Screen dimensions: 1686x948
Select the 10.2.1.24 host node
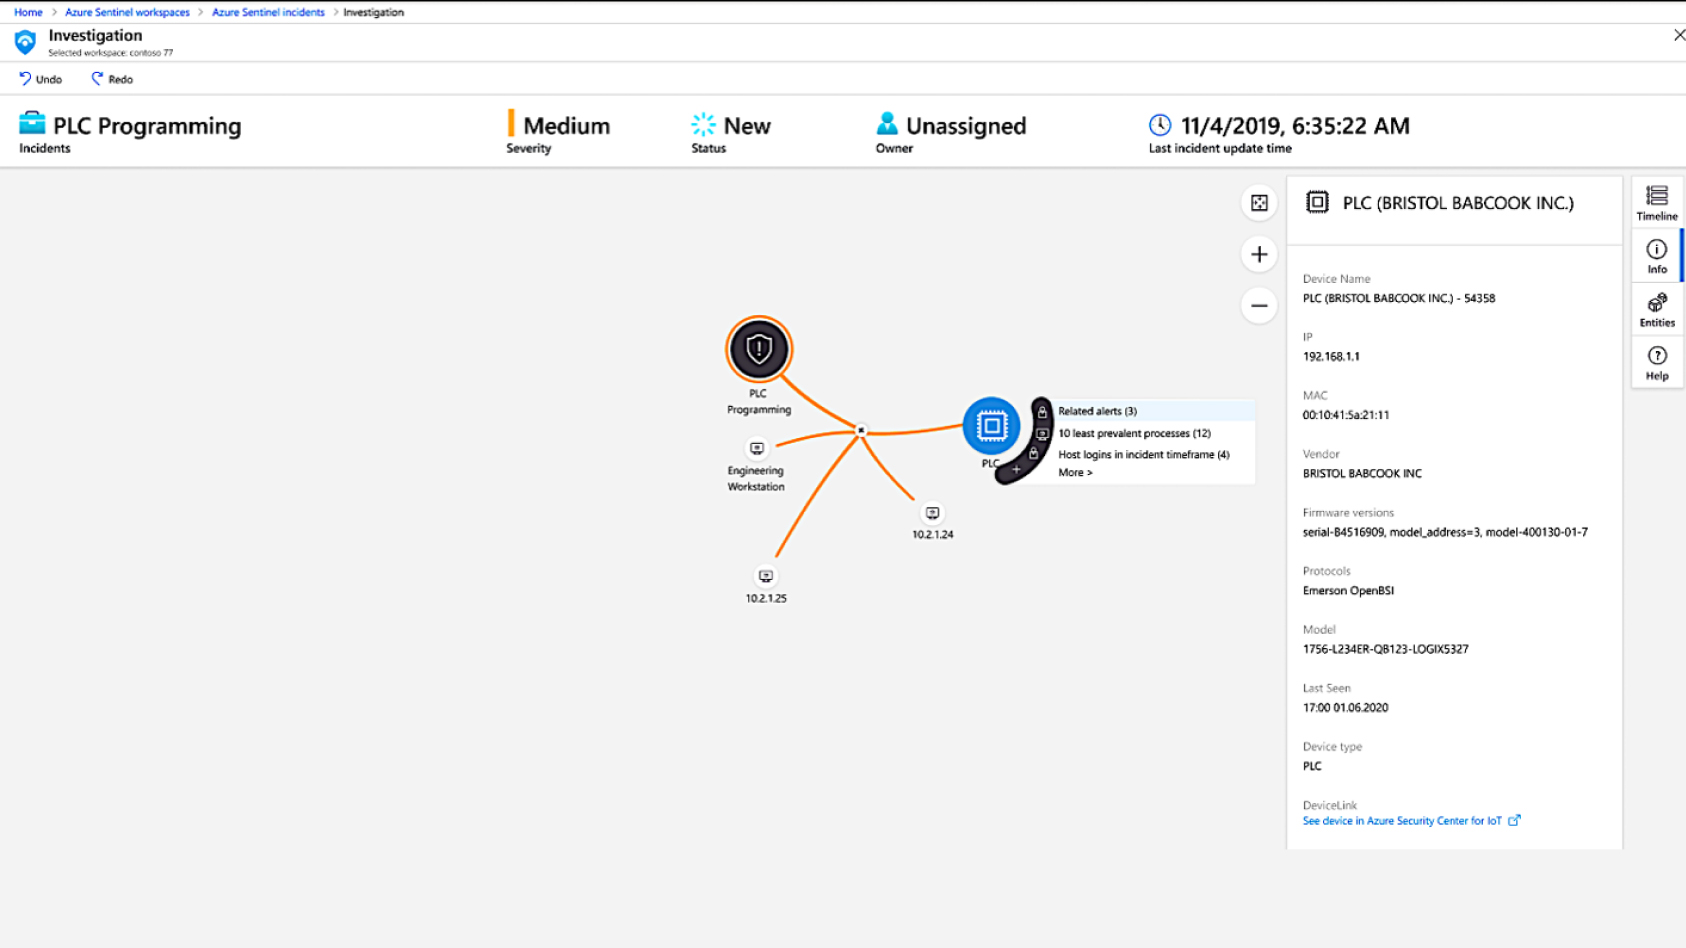tap(932, 513)
